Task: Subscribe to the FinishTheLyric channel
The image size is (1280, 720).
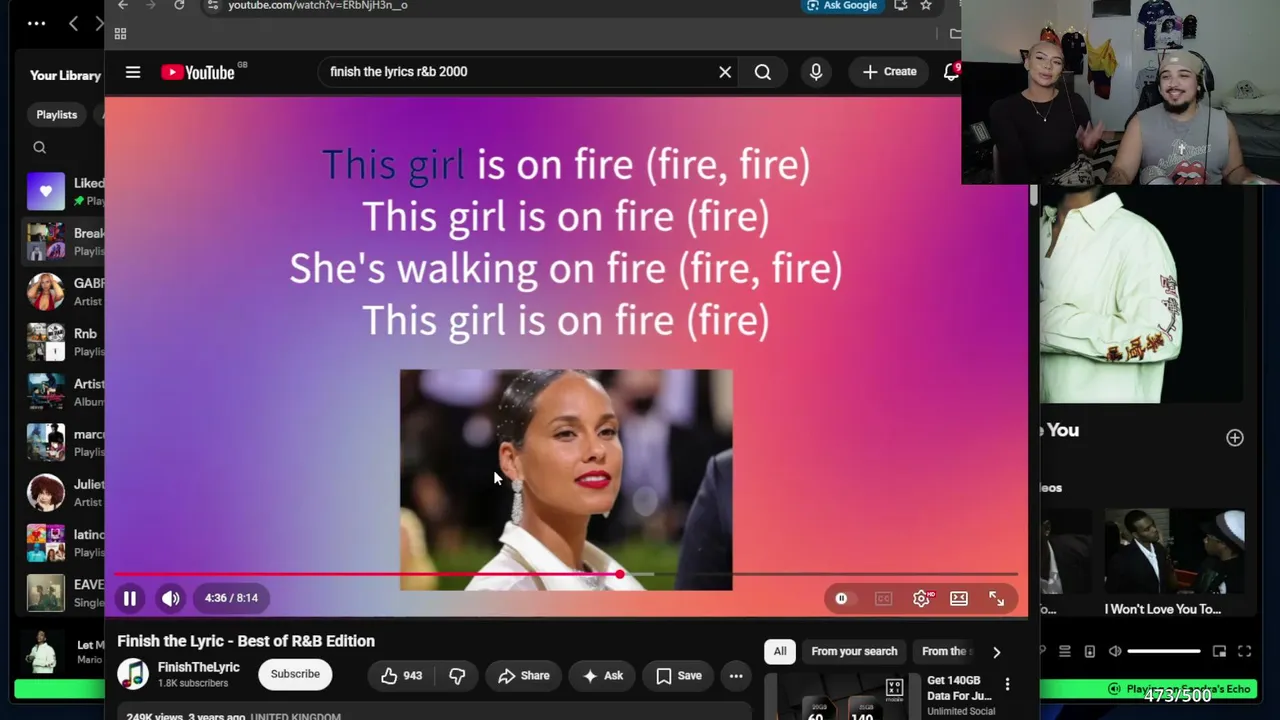Action: [295, 674]
